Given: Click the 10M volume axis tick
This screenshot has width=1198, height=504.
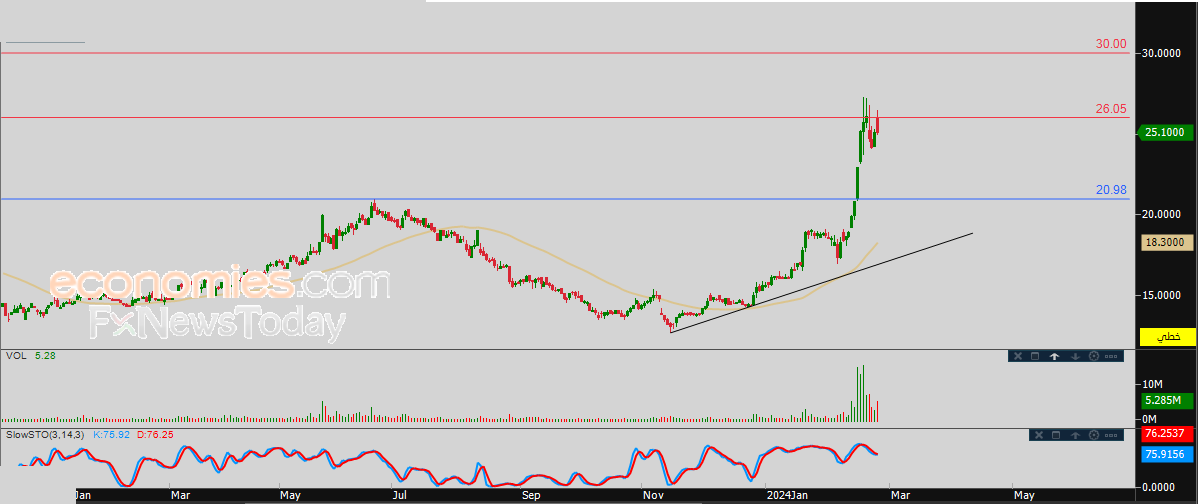Looking at the screenshot, I should (1151, 383).
